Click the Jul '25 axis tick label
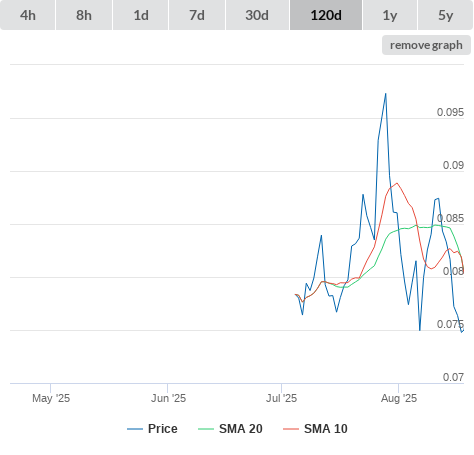 (281, 398)
